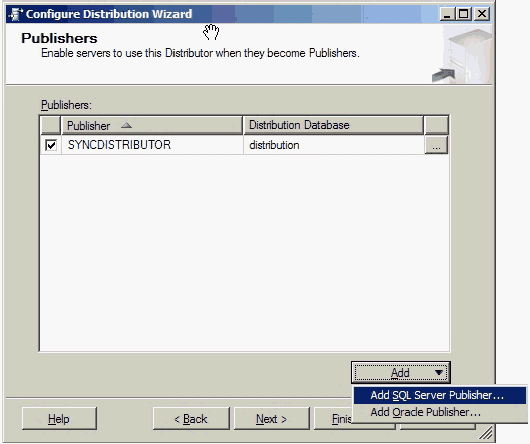Click the blank checkbox column header

(x=50, y=125)
